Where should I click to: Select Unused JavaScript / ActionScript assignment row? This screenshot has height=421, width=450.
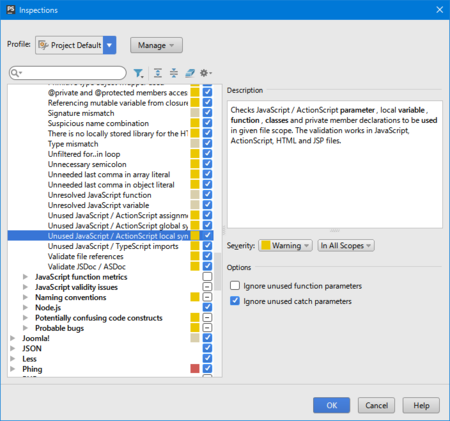point(118,216)
